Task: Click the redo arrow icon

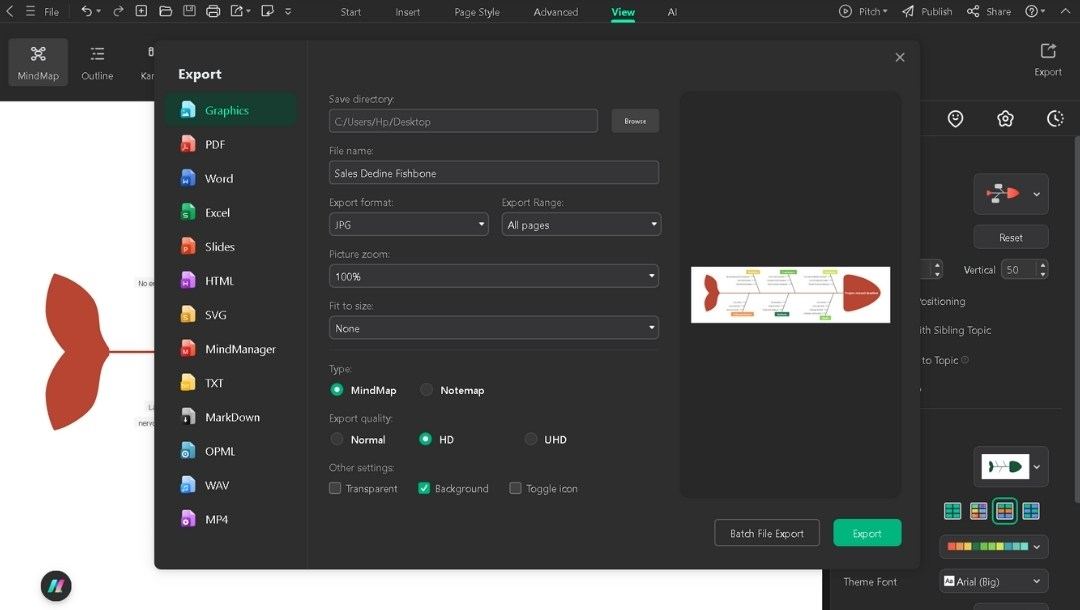Action: coord(118,11)
